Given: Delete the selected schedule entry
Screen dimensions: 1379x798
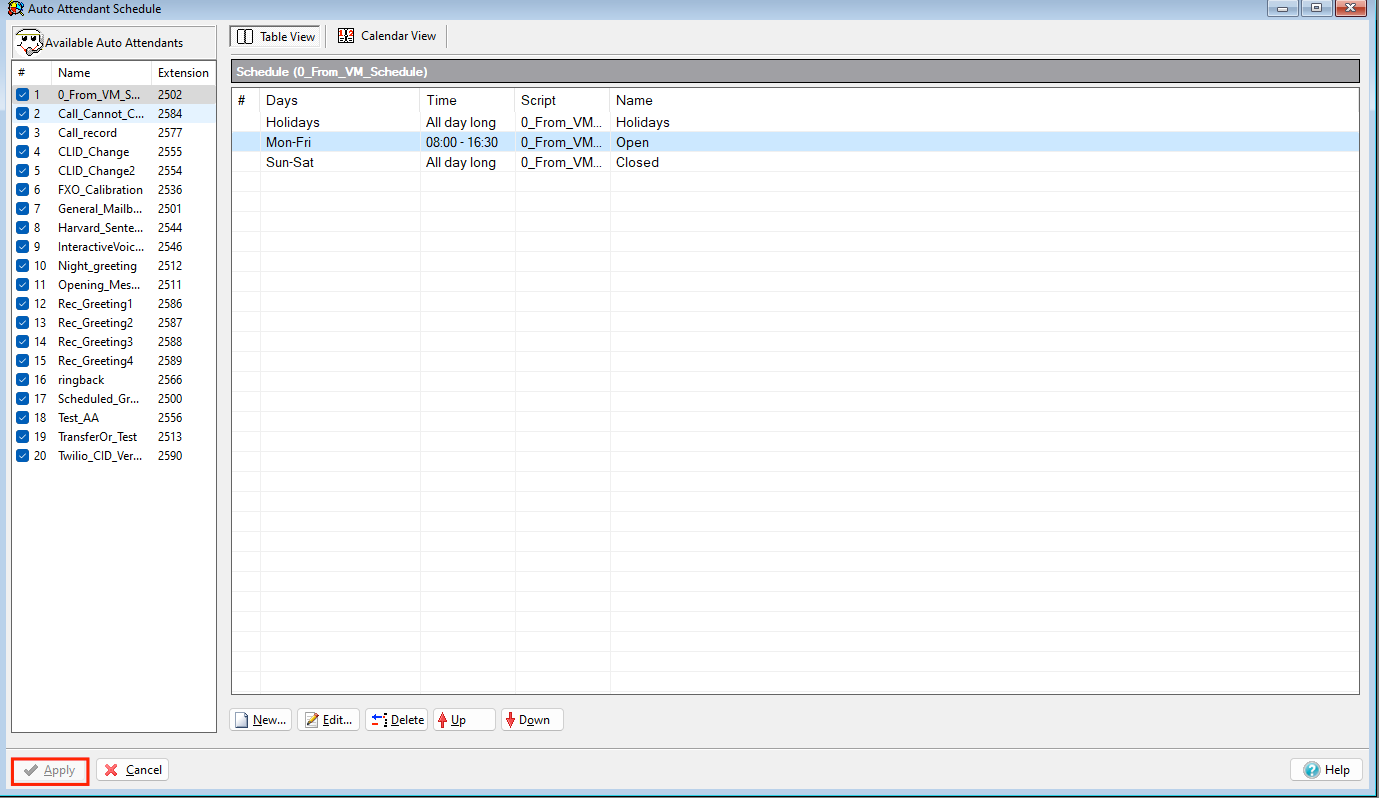Looking at the screenshot, I should click(x=396, y=720).
